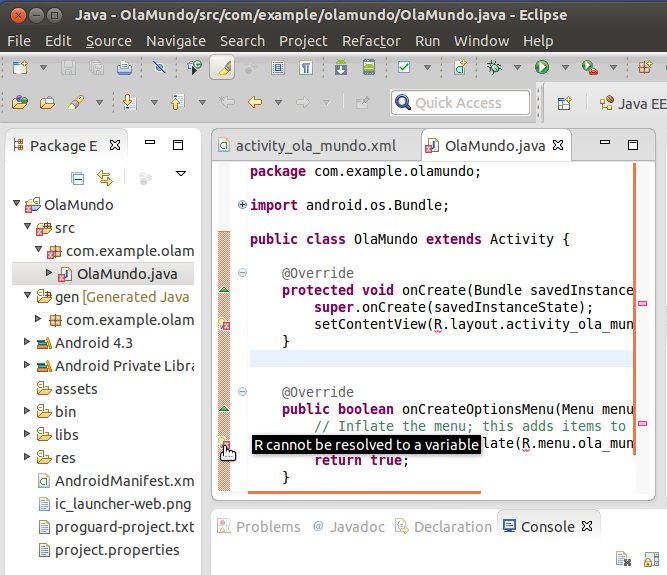Image resolution: width=667 pixels, height=575 pixels.
Task: Open the Package Explorer view menu triangle
Action: tap(181, 174)
